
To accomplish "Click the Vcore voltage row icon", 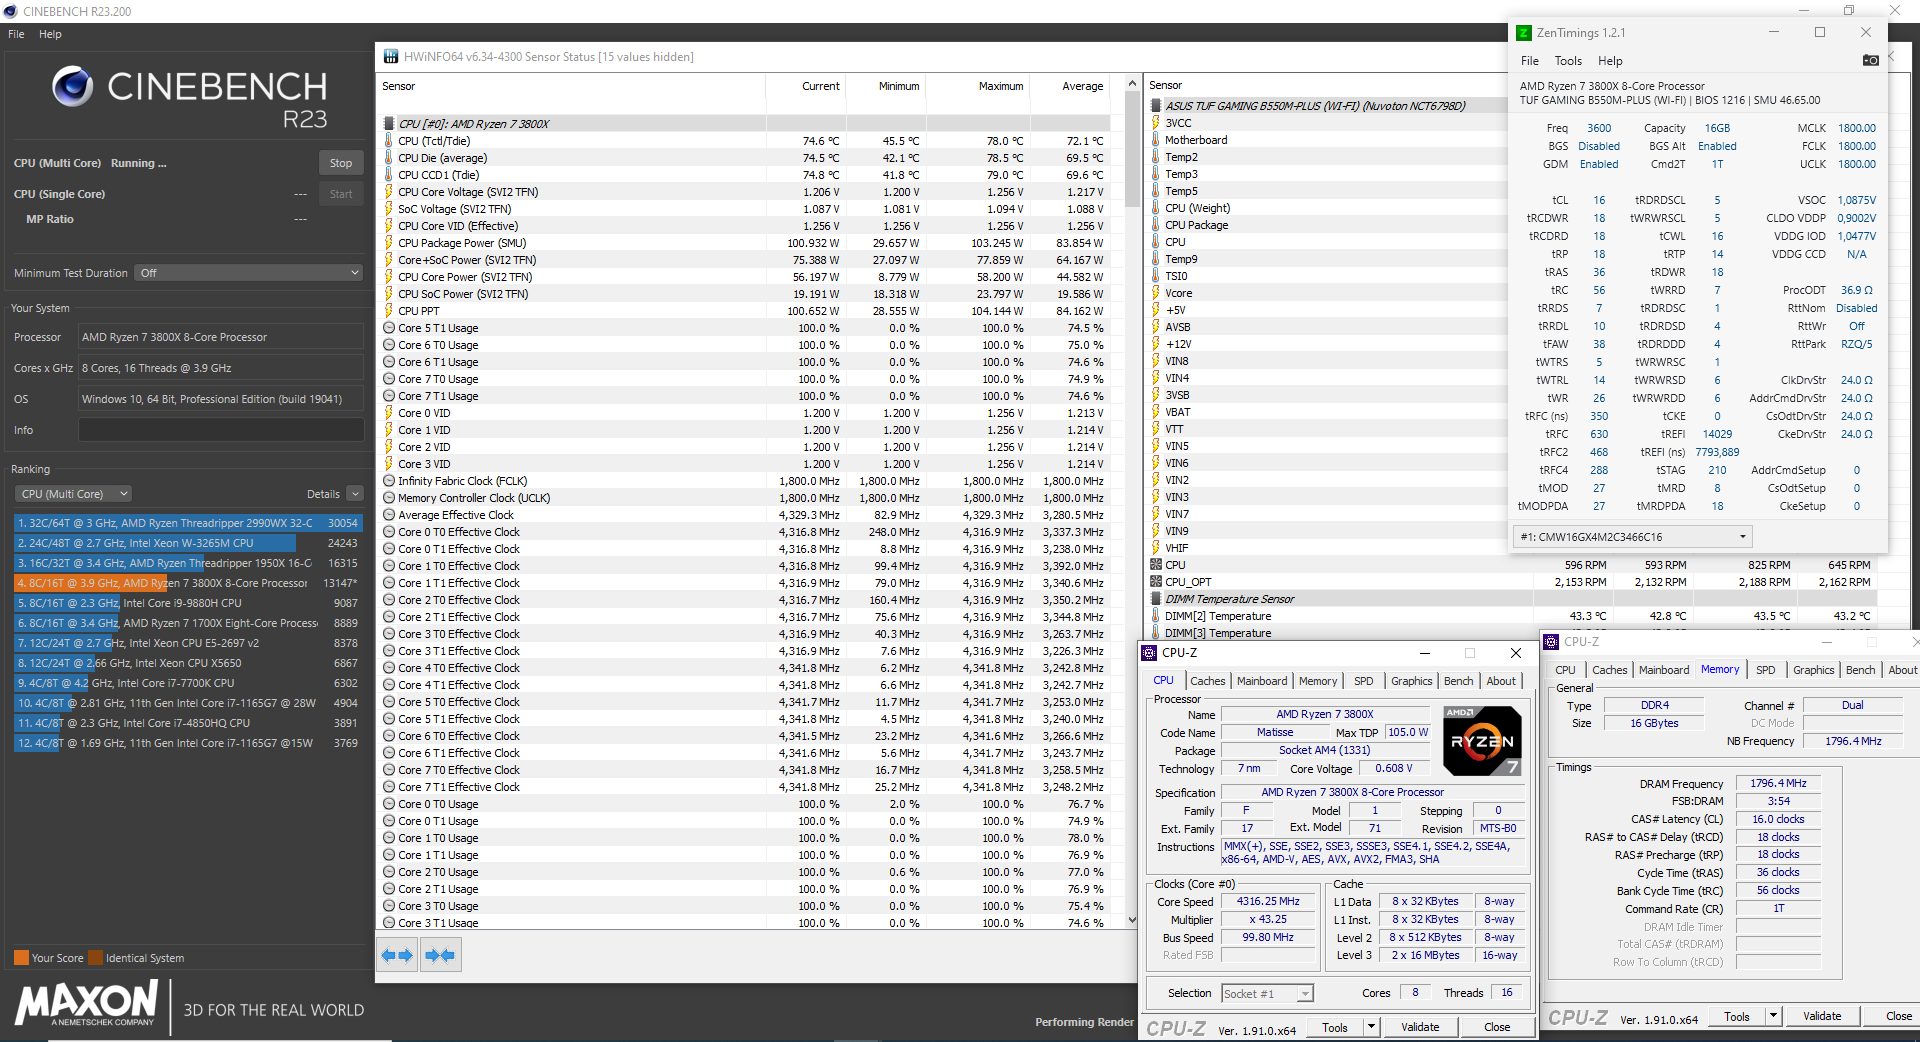I will pyautogui.click(x=1156, y=293).
